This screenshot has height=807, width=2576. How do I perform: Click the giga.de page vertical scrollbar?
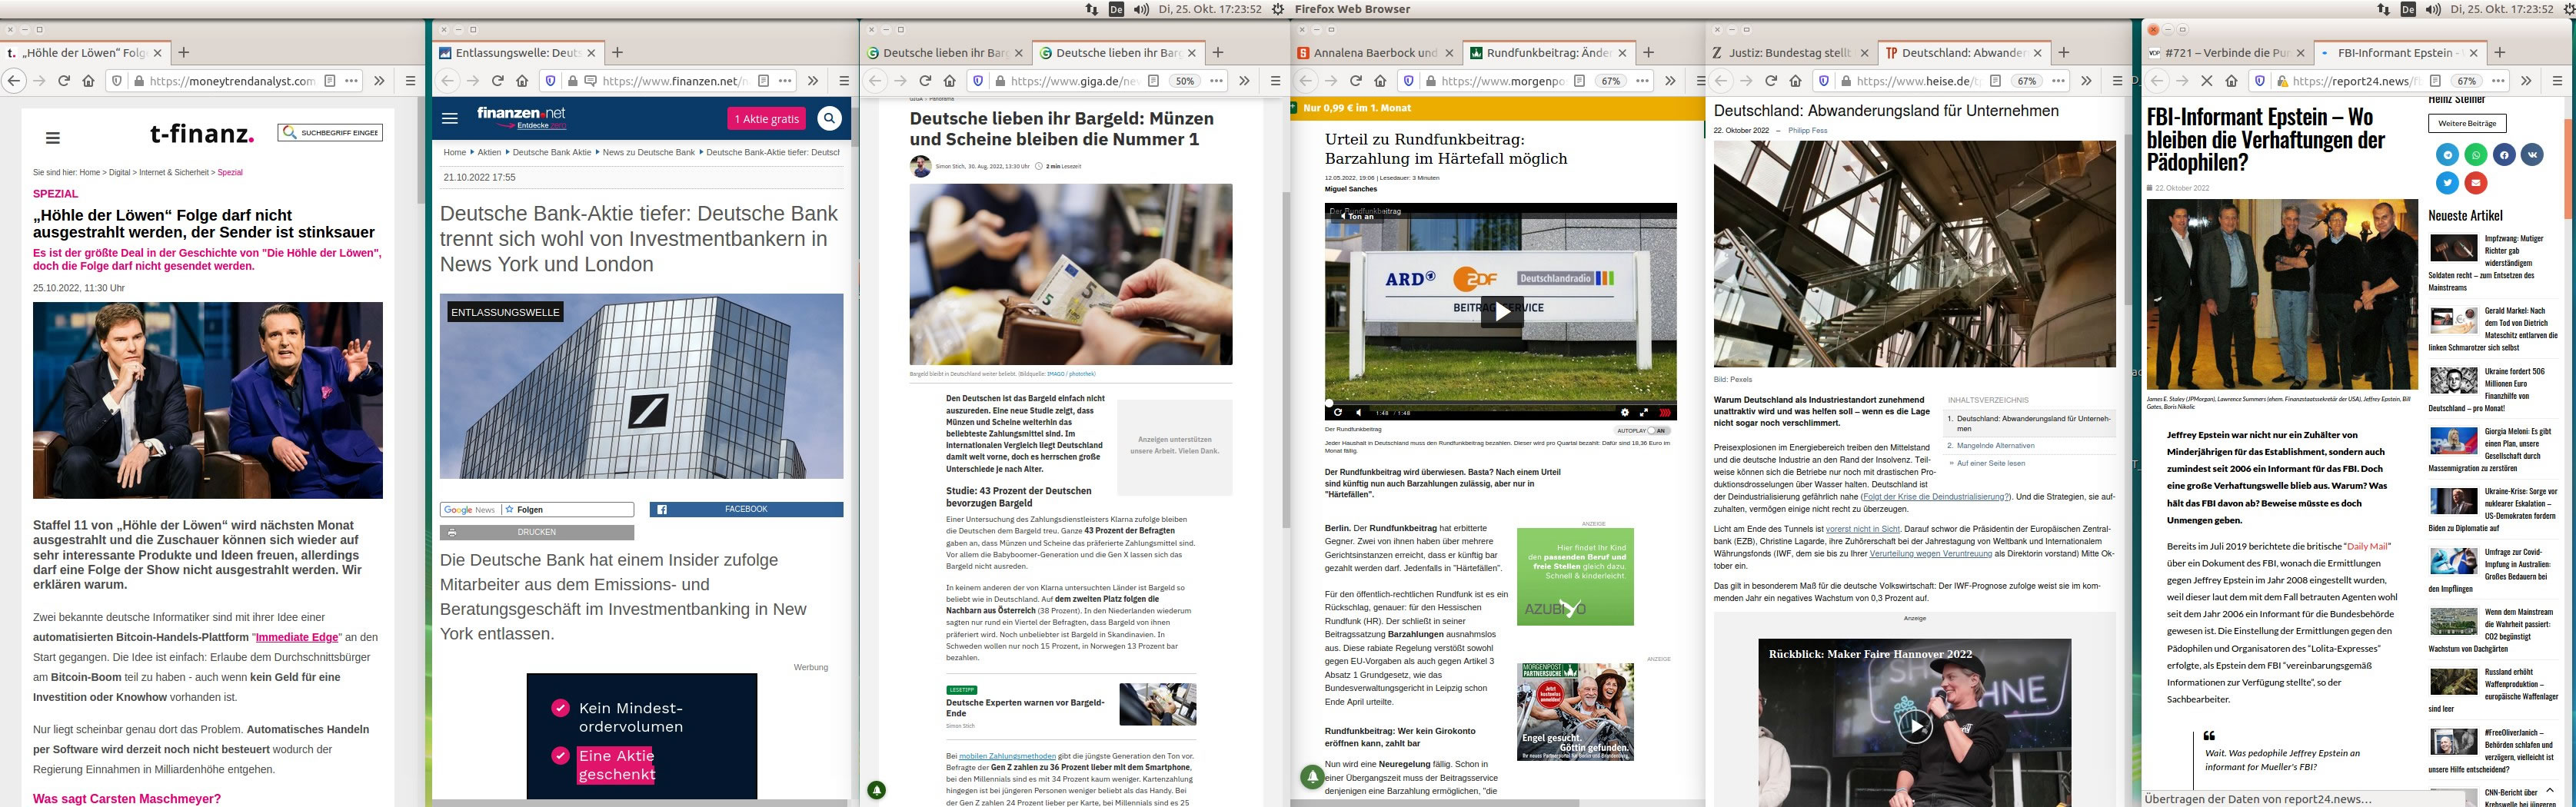(1286, 360)
